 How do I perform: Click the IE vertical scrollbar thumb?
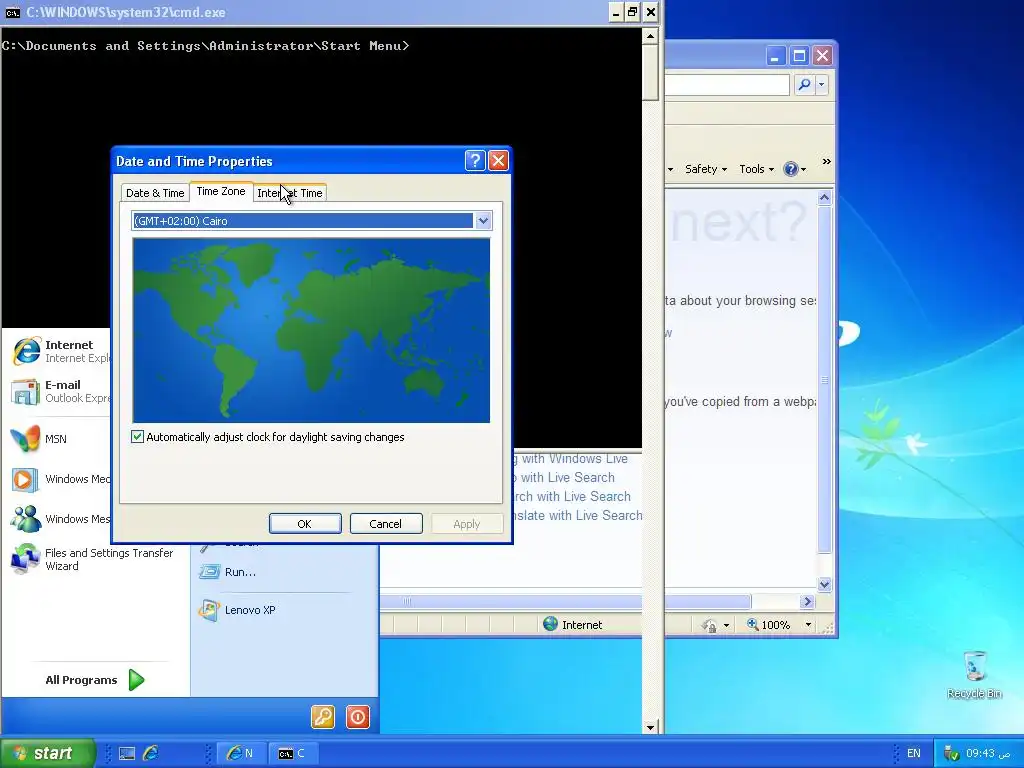[x=825, y=379]
